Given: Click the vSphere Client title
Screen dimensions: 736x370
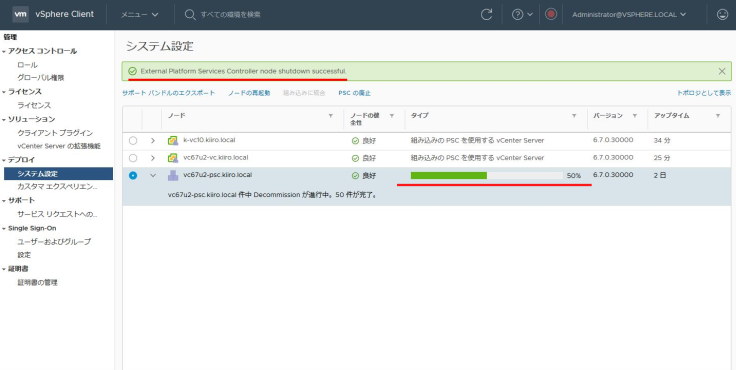Looking at the screenshot, I should 64,15.
